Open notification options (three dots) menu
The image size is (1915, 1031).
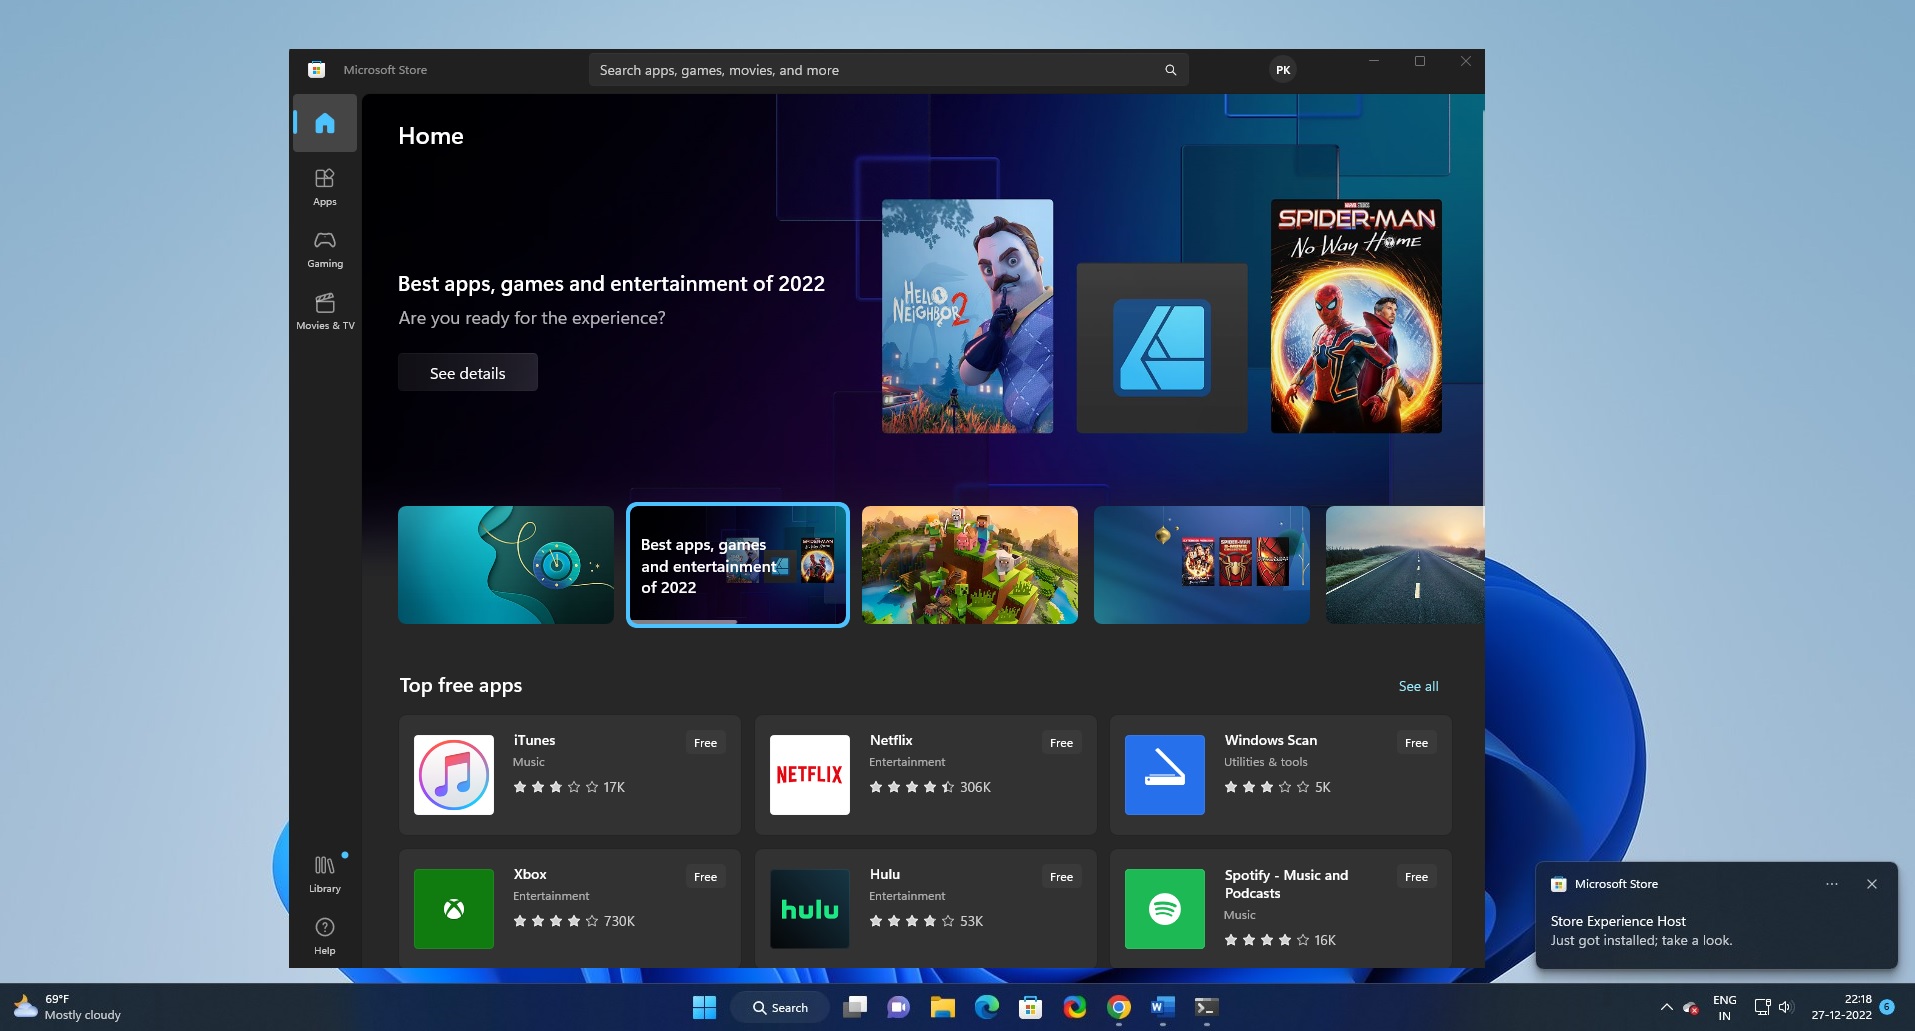tap(1832, 884)
